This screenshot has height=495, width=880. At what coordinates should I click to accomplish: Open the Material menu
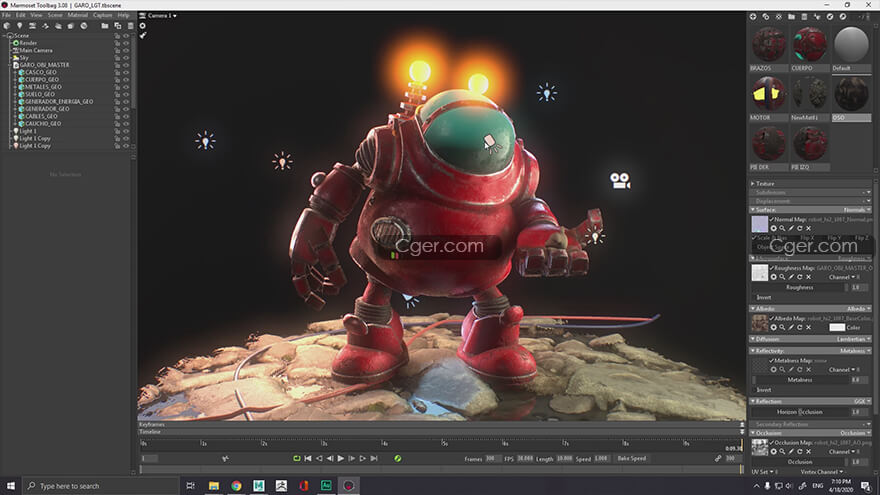77,15
